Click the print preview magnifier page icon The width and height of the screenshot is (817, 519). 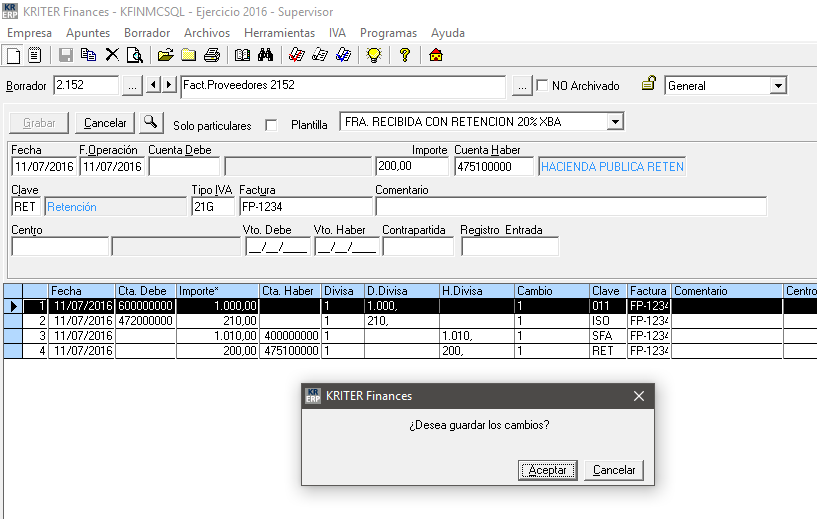(135, 55)
